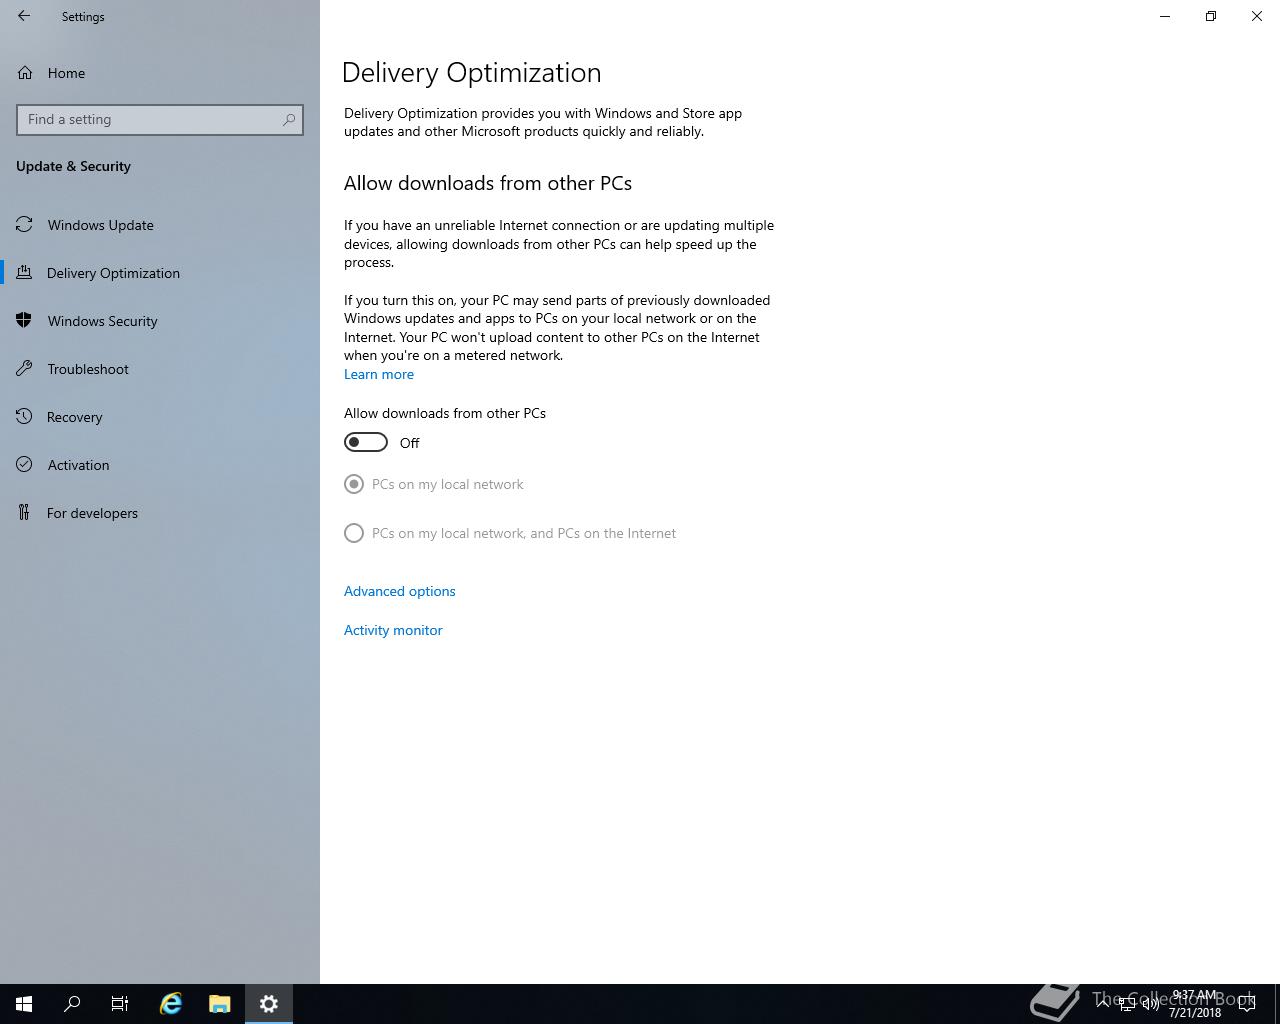Select local network and Internet PCs radio
This screenshot has height=1024, width=1280.
pyautogui.click(x=354, y=533)
